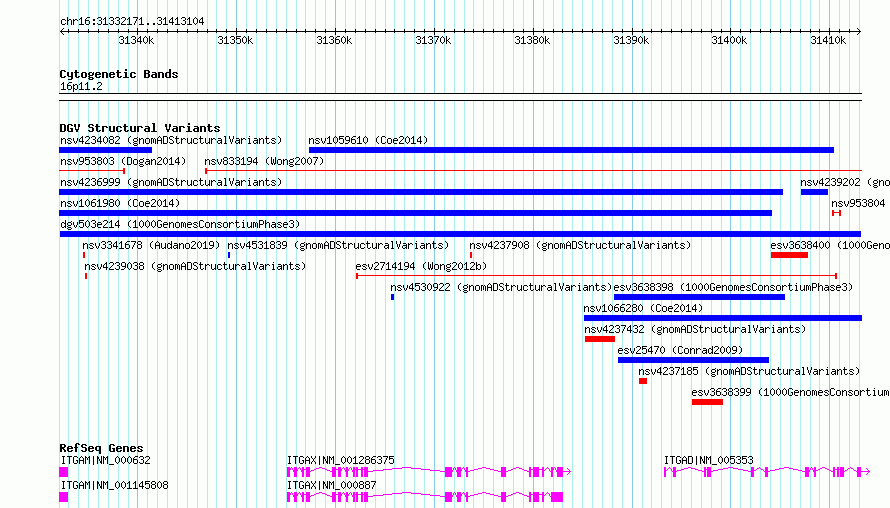
Task: Select the nsv3341678 (Audano2019) variant label
Action: tap(151, 246)
